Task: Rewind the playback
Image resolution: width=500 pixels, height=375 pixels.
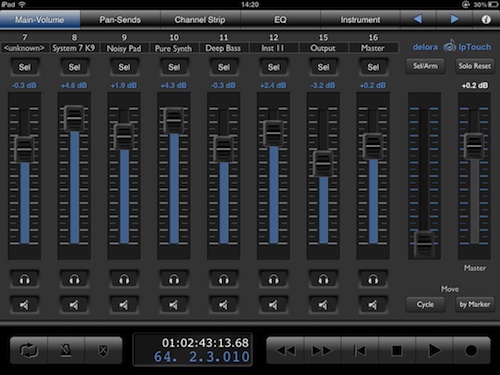Action: coord(286,350)
